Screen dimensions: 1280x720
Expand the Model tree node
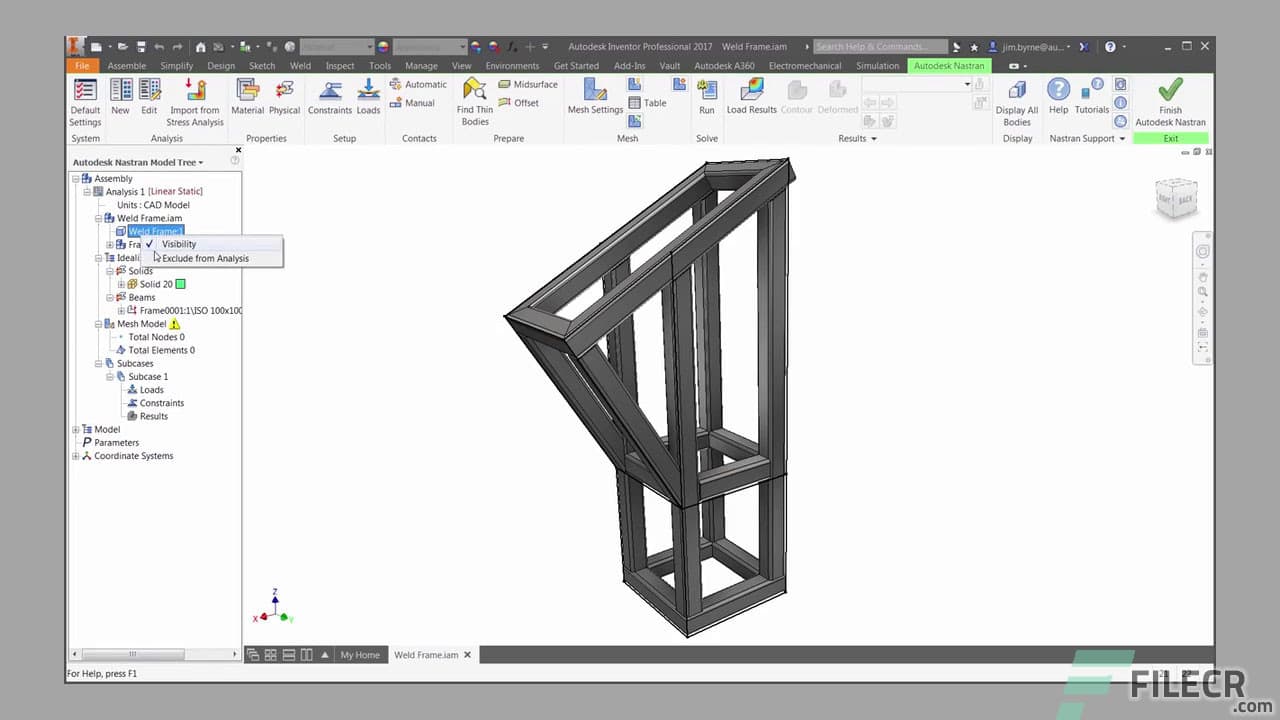tap(76, 429)
